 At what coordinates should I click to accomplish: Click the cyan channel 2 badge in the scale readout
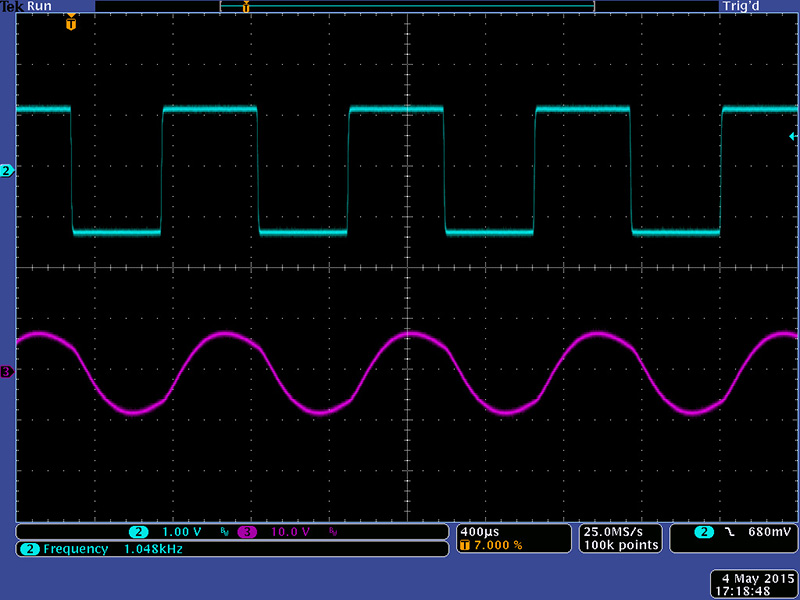click(138, 531)
